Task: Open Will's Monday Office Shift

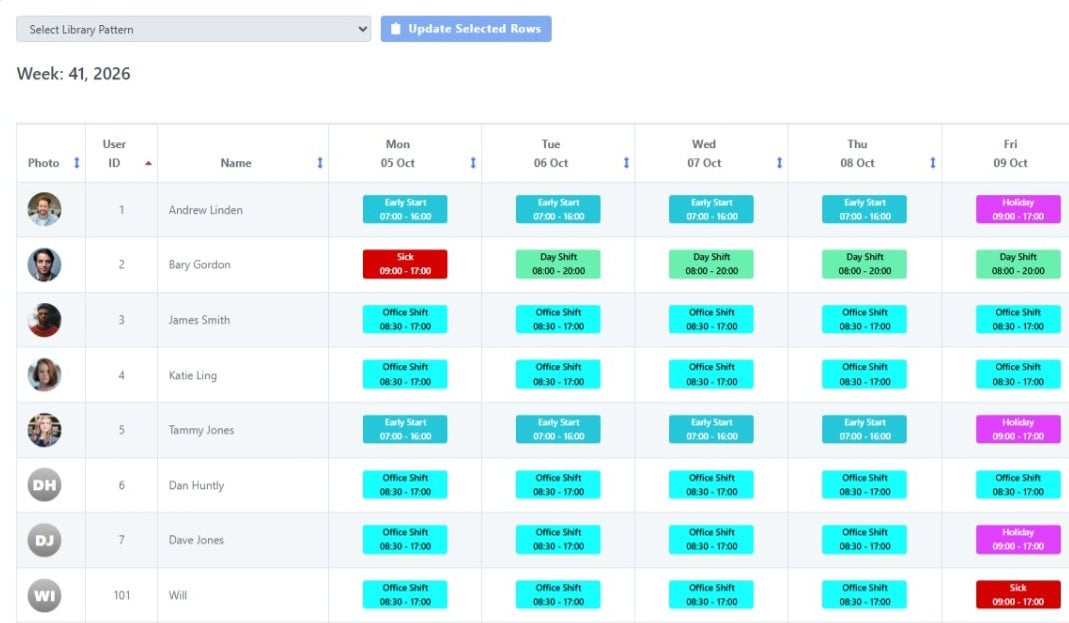Action: pyautogui.click(x=405, y=594)
